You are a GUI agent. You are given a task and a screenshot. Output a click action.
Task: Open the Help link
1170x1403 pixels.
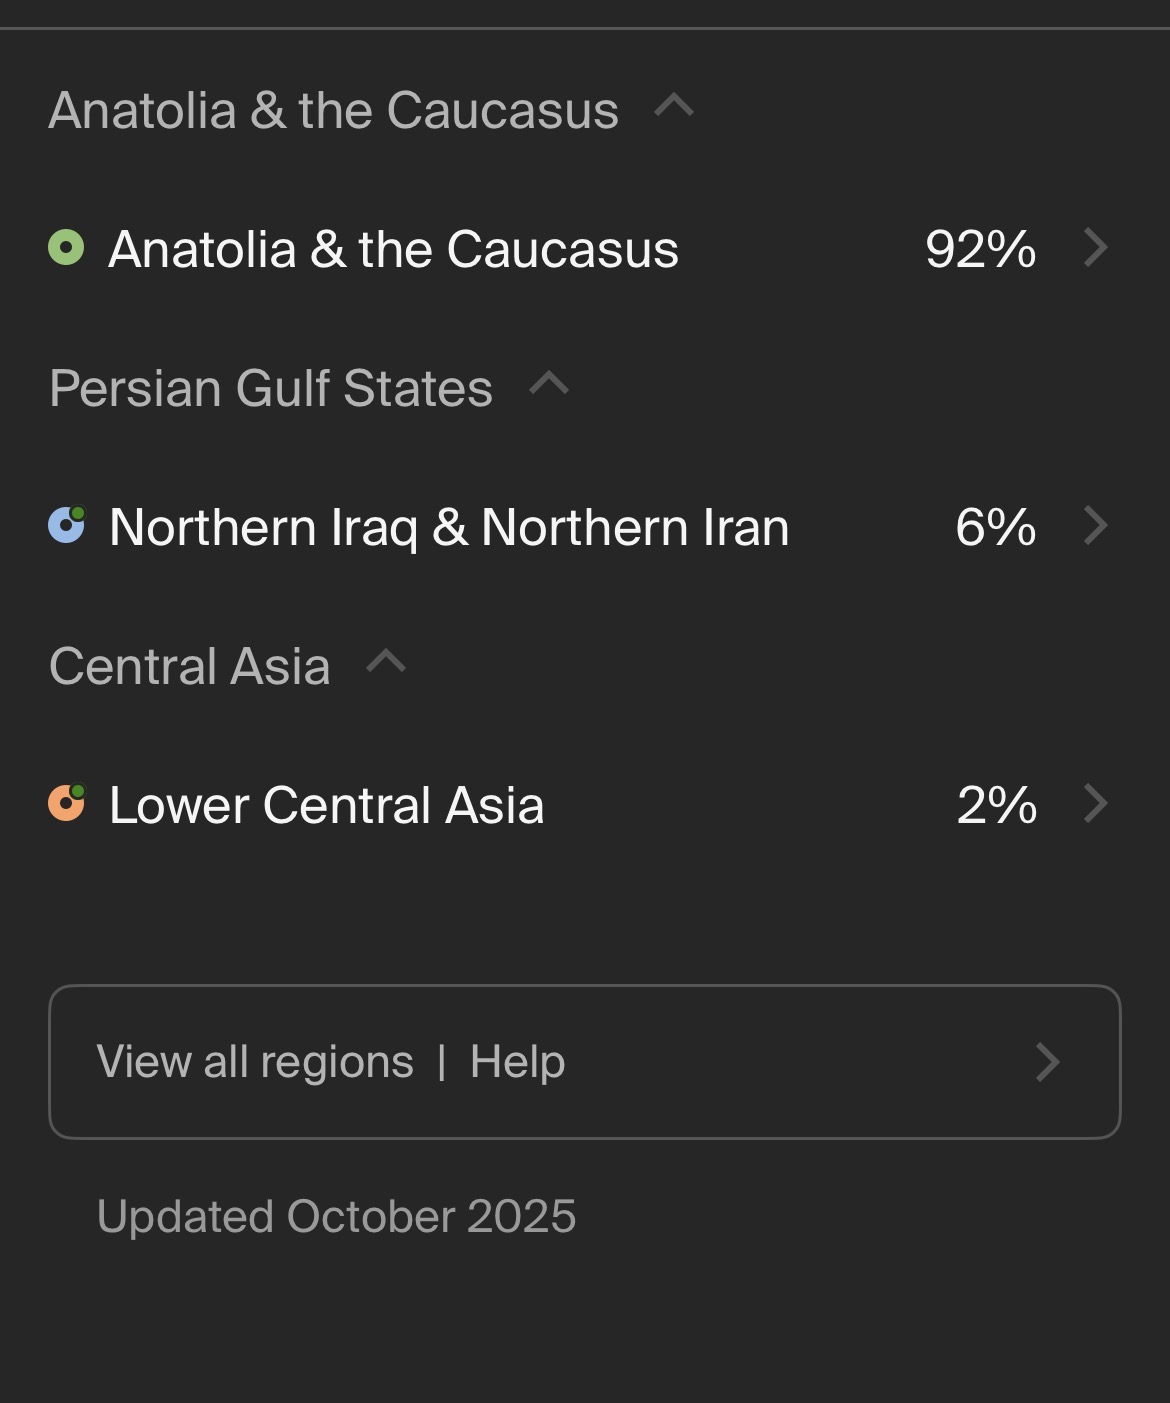pos(517,1062)
